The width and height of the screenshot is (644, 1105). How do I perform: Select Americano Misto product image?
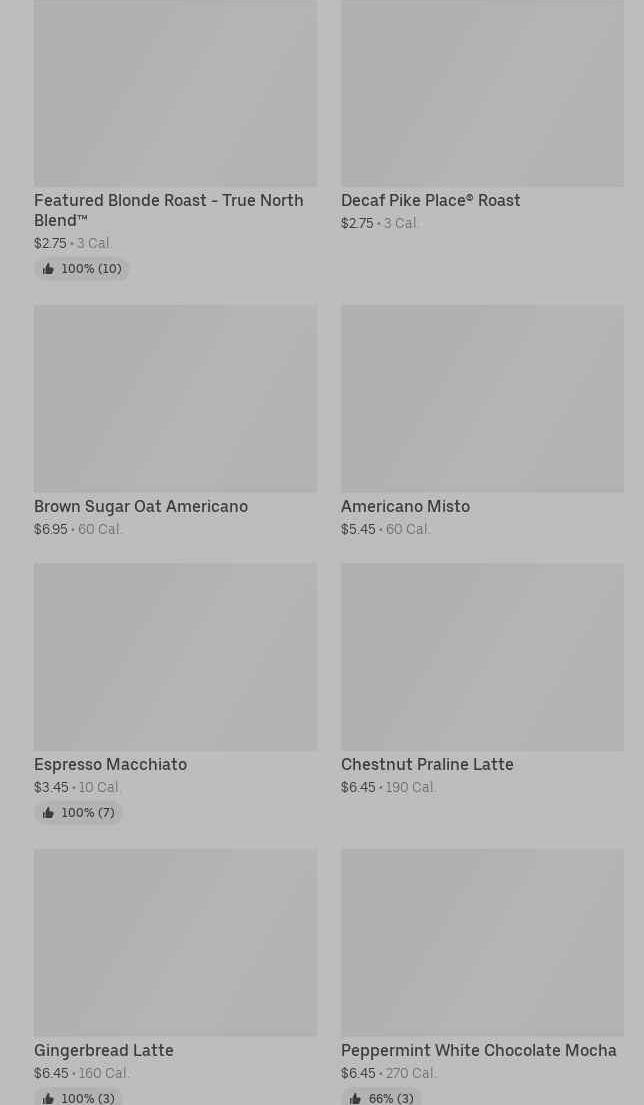pos(482,398)
